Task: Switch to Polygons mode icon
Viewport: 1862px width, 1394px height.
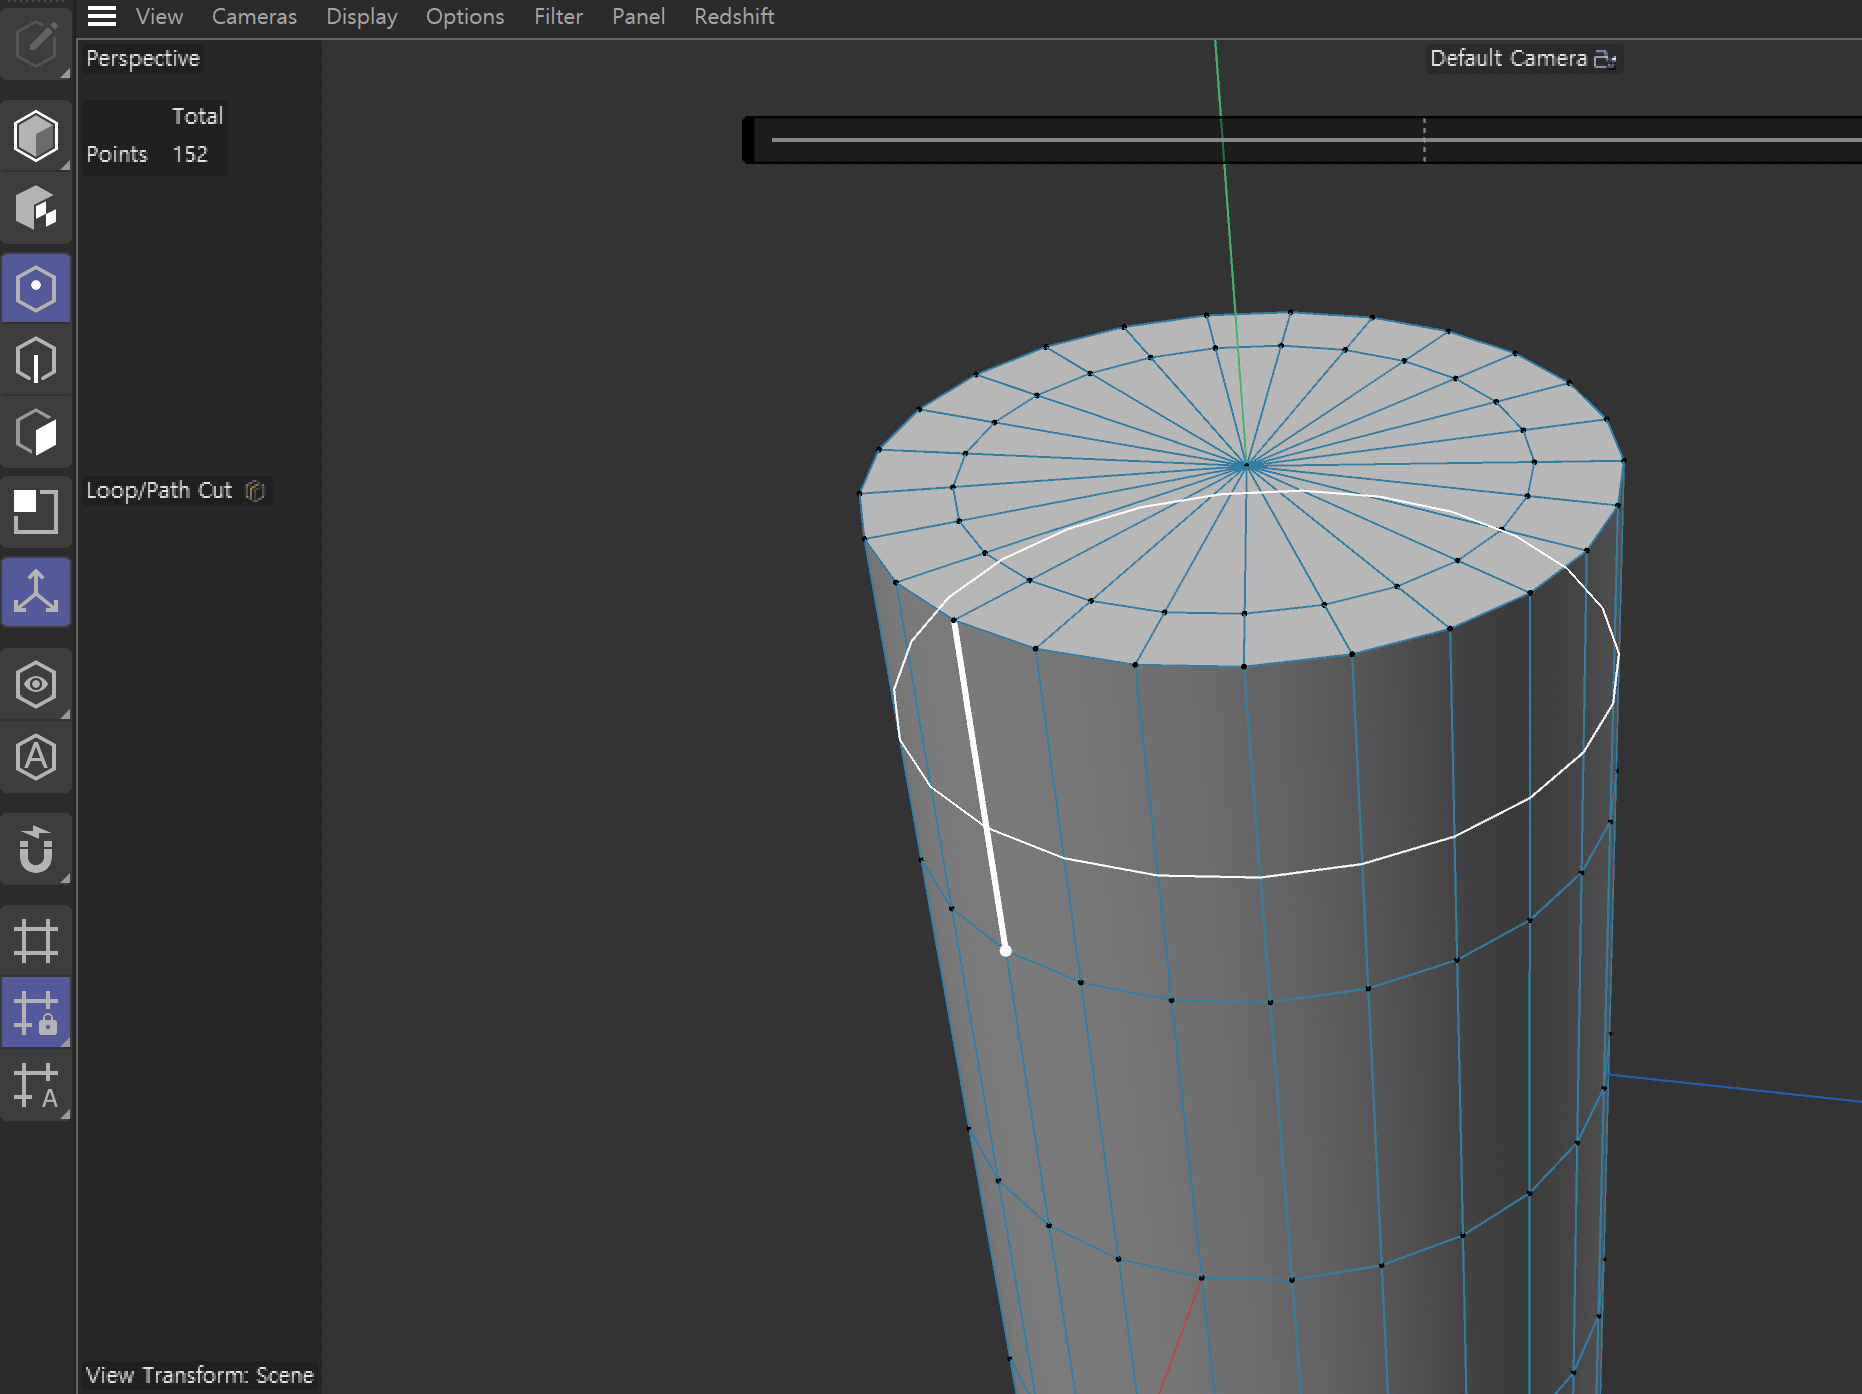Action: point(36,433)
